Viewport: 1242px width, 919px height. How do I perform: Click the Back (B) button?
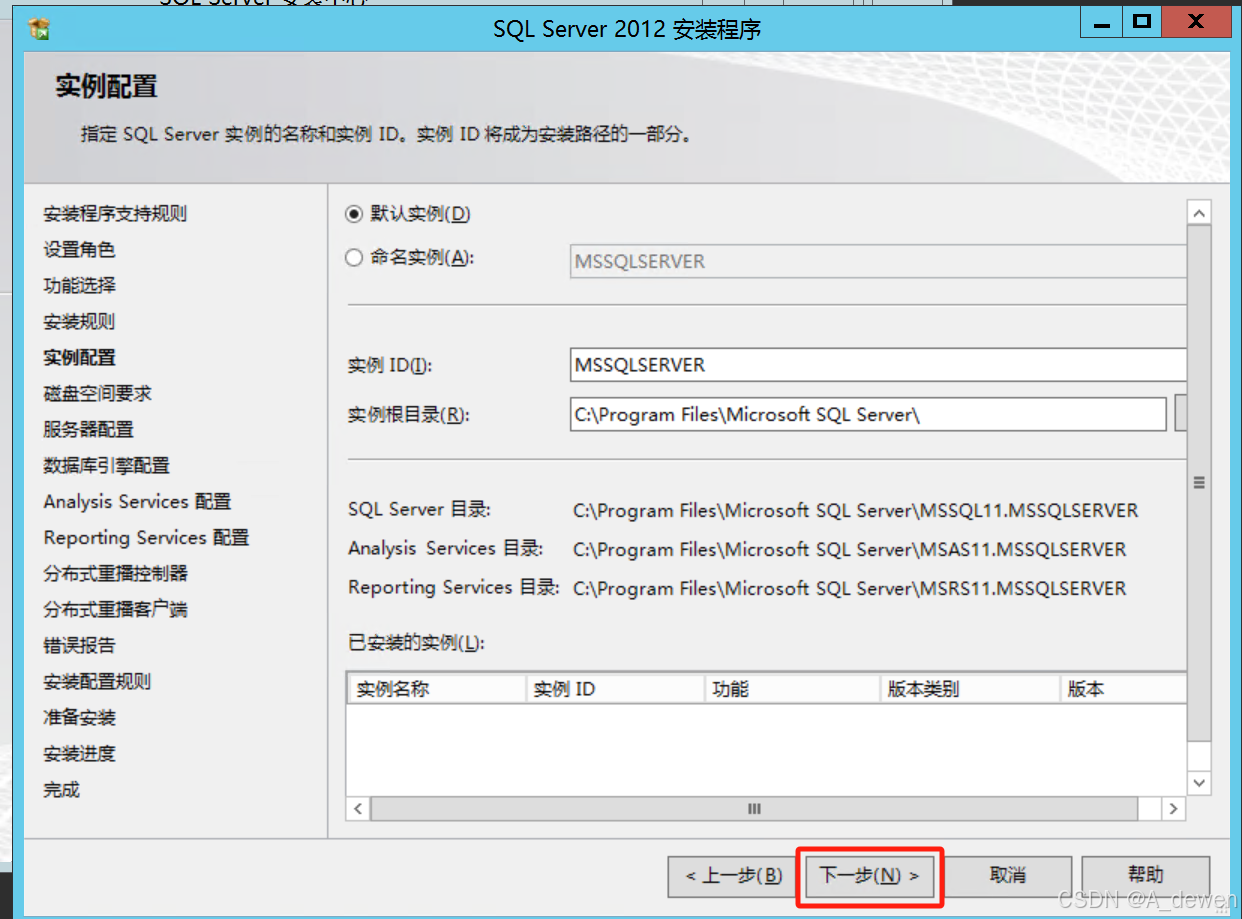734,876
